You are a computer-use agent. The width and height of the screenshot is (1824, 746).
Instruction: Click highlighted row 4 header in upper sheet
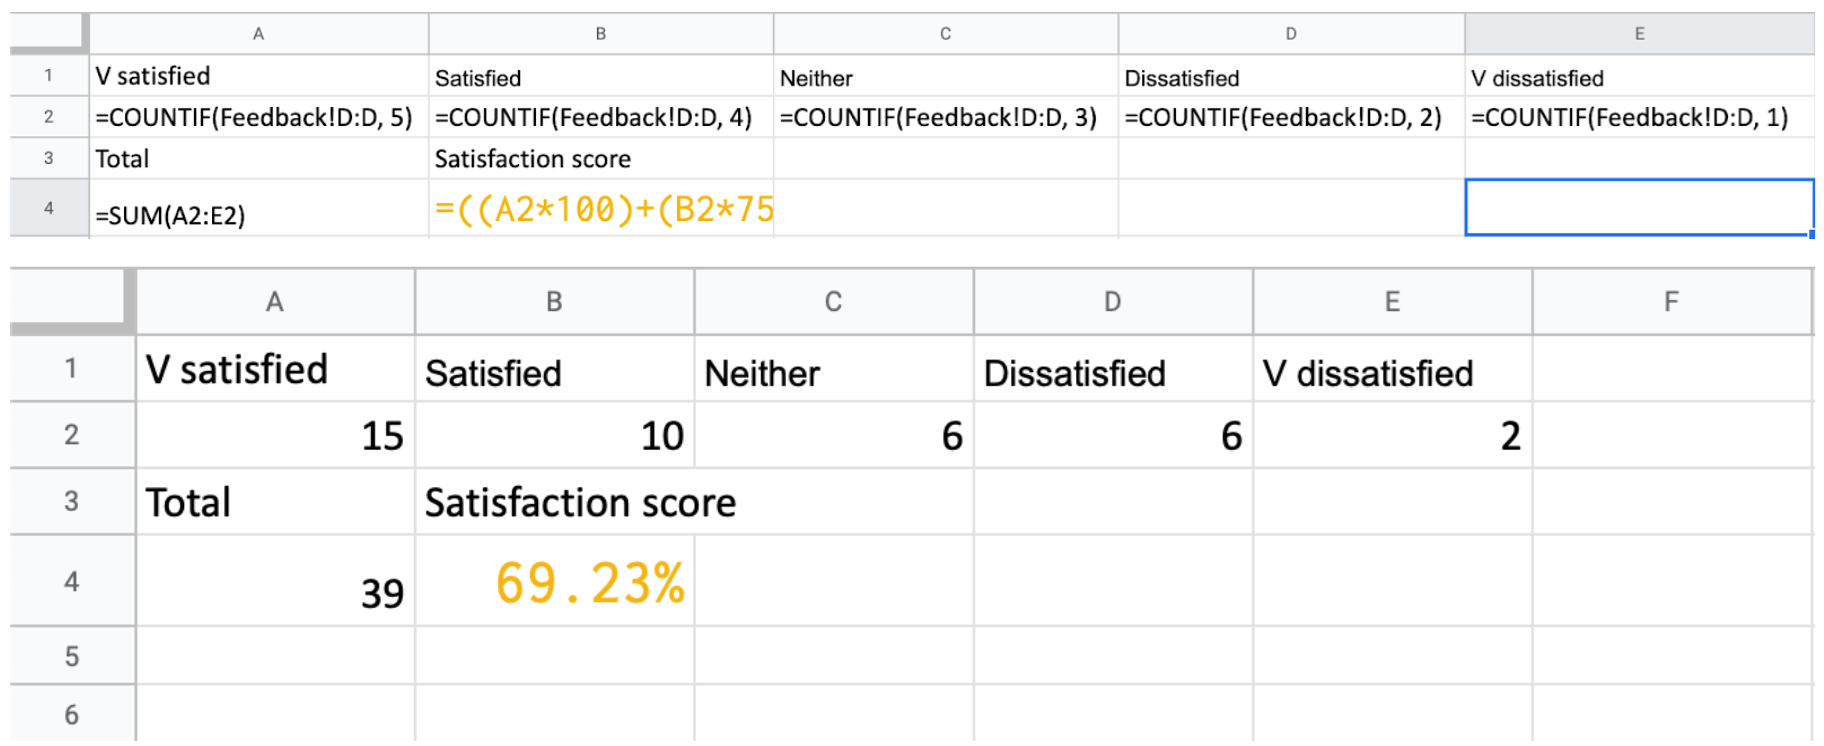(x=48, y=208)
